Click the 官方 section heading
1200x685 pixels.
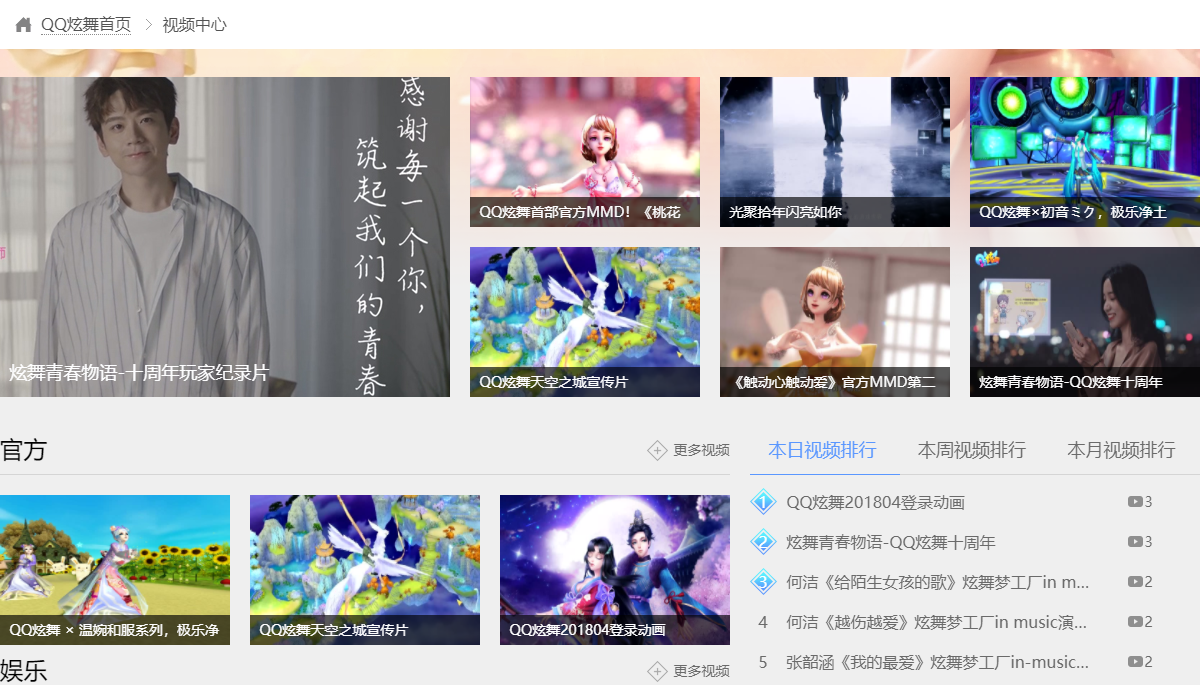coord(24,450)
